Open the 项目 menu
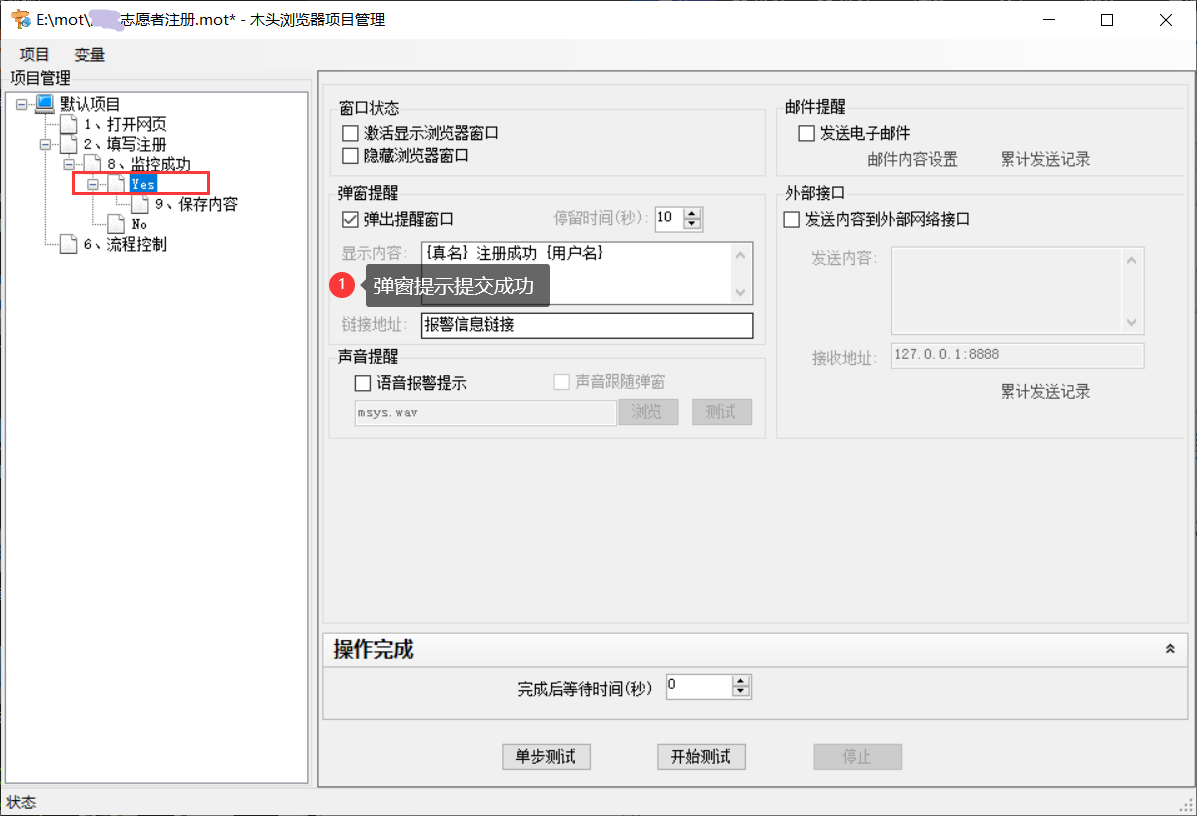Screen dimensions: 1197x816 (35, 54)
